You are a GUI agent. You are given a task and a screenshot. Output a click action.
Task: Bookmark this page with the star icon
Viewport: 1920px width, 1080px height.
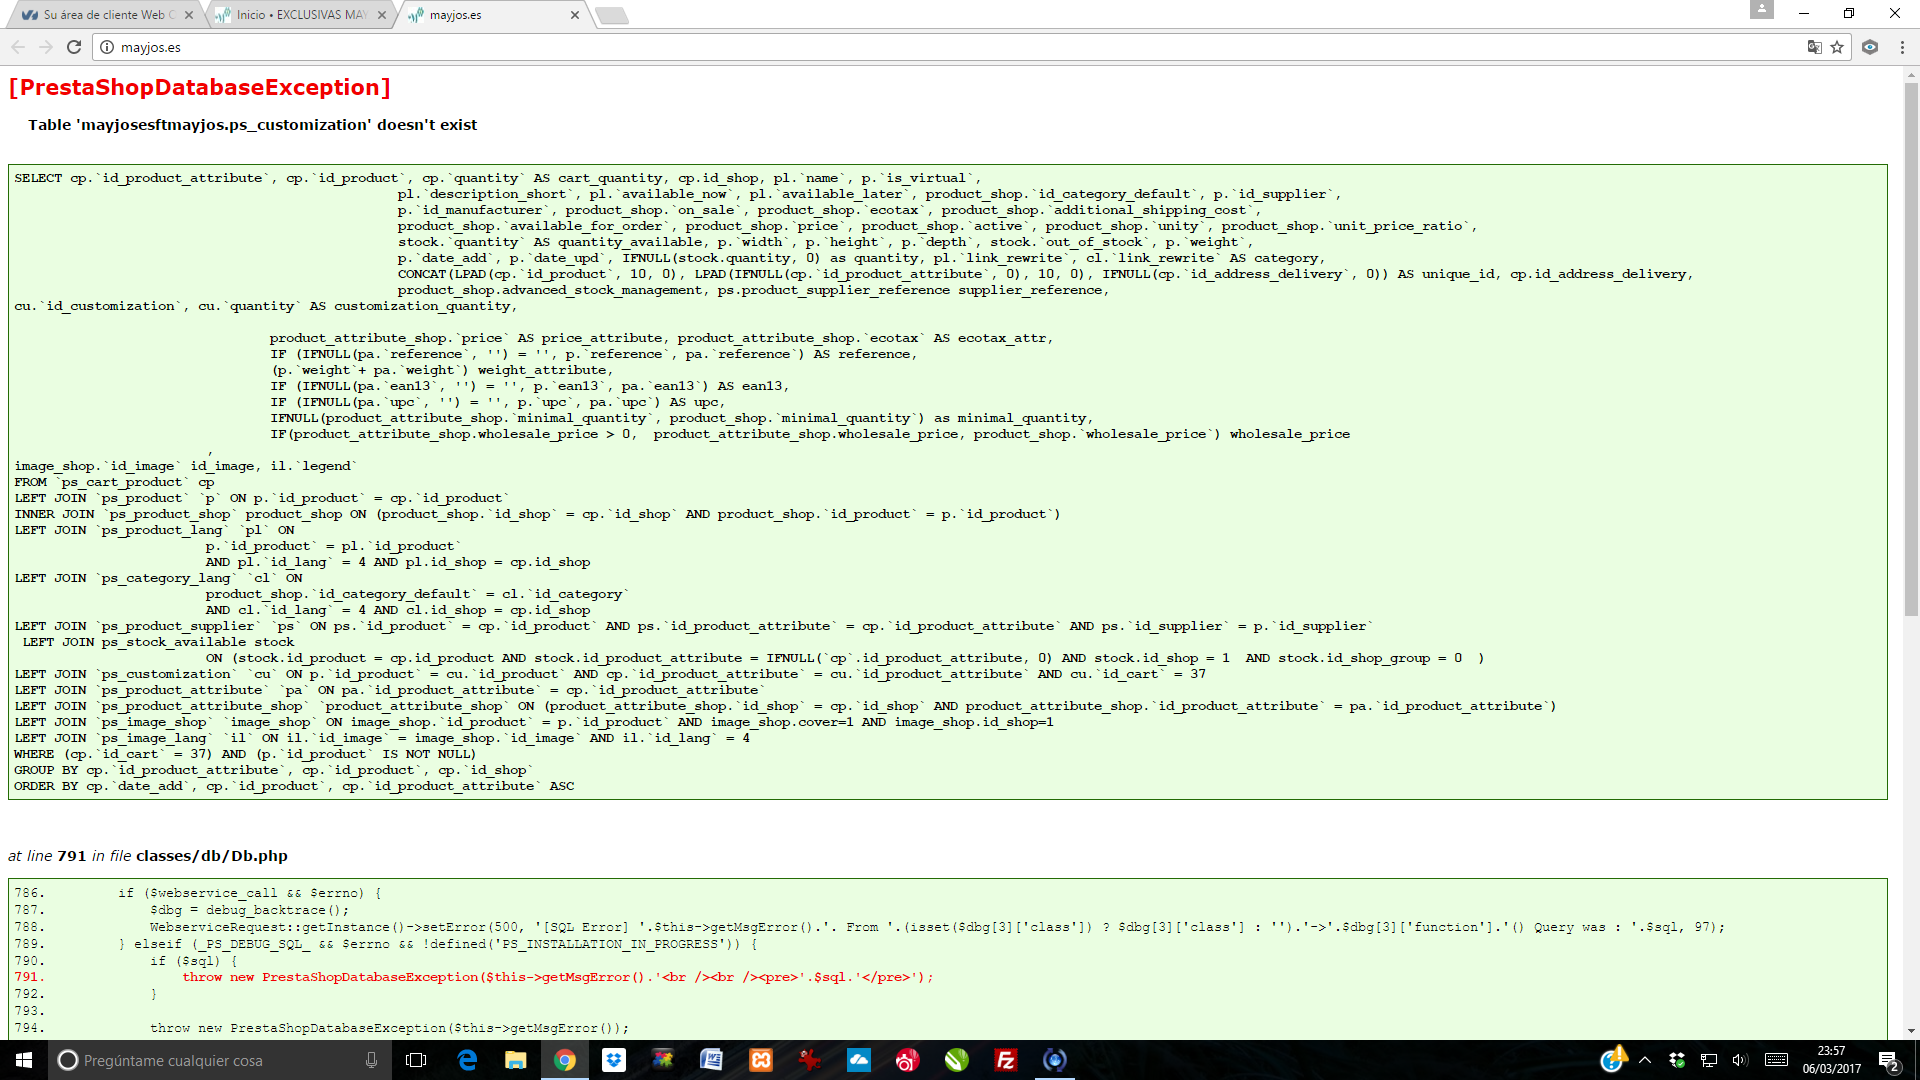pyautogui.click(x=1837, y=47)
